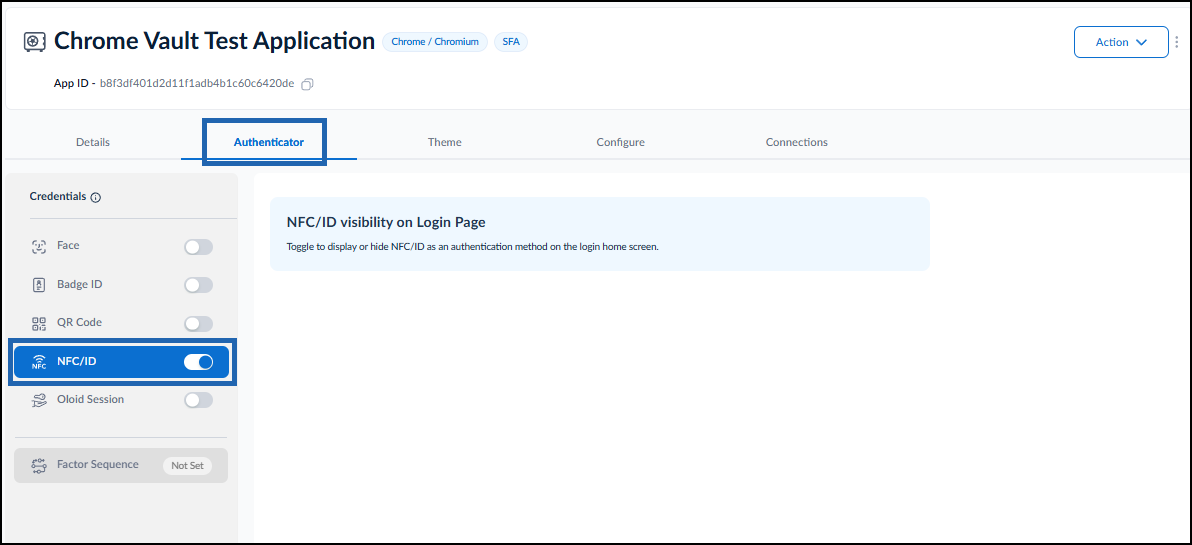Click the Not Set badge on Factor Sequence

187,466
